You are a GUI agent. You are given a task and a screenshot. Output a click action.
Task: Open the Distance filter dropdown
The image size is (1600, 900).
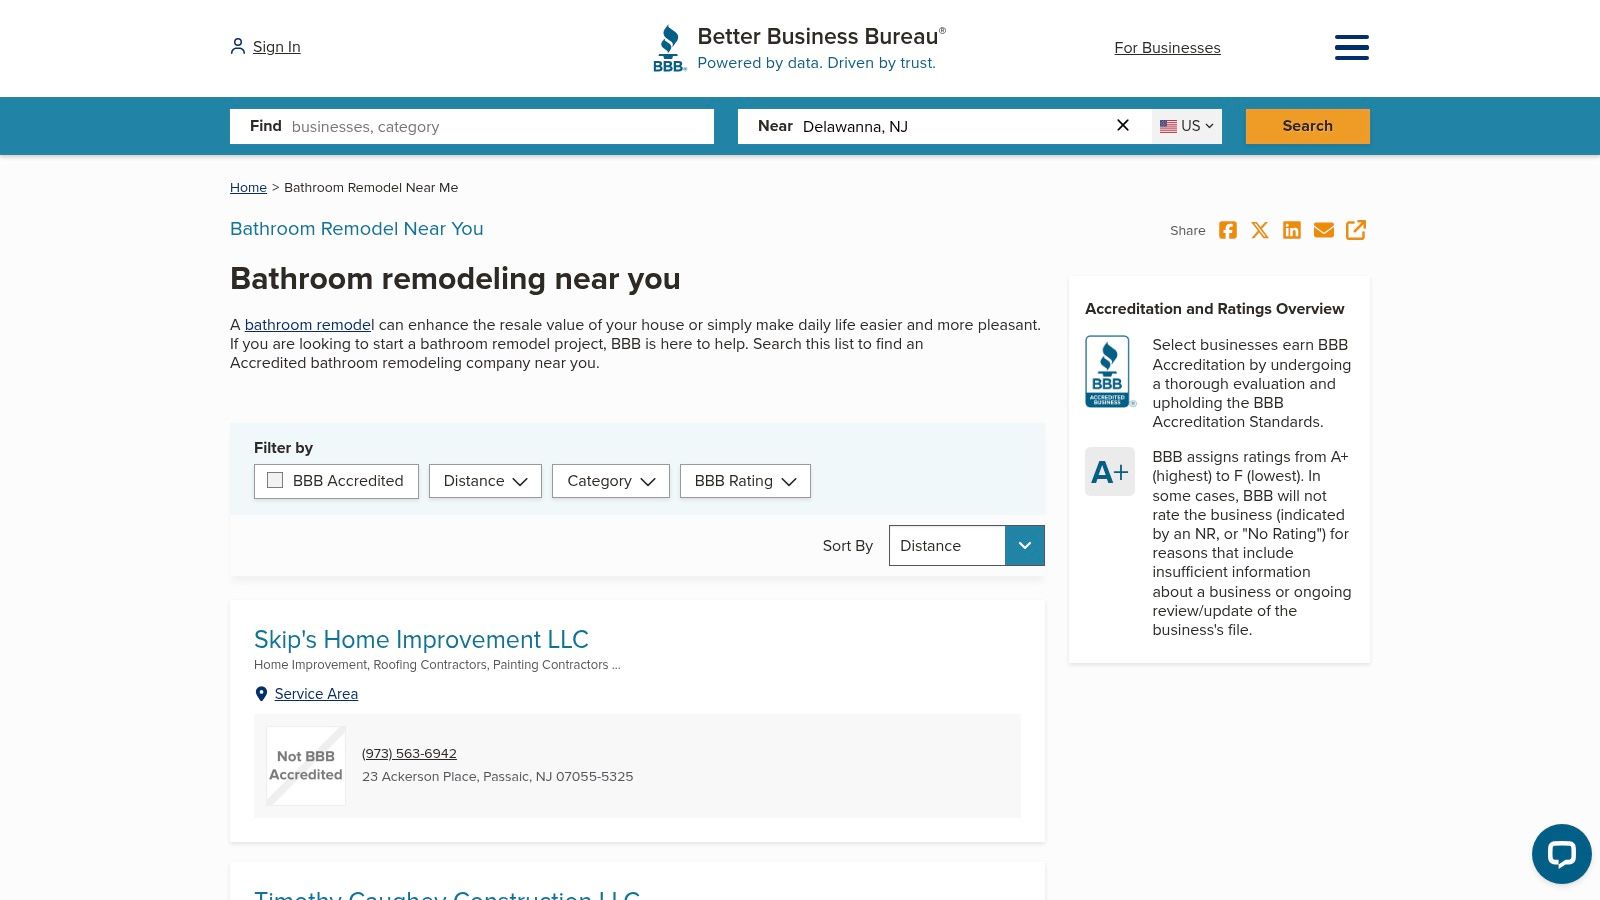click(x=485, y=481)
